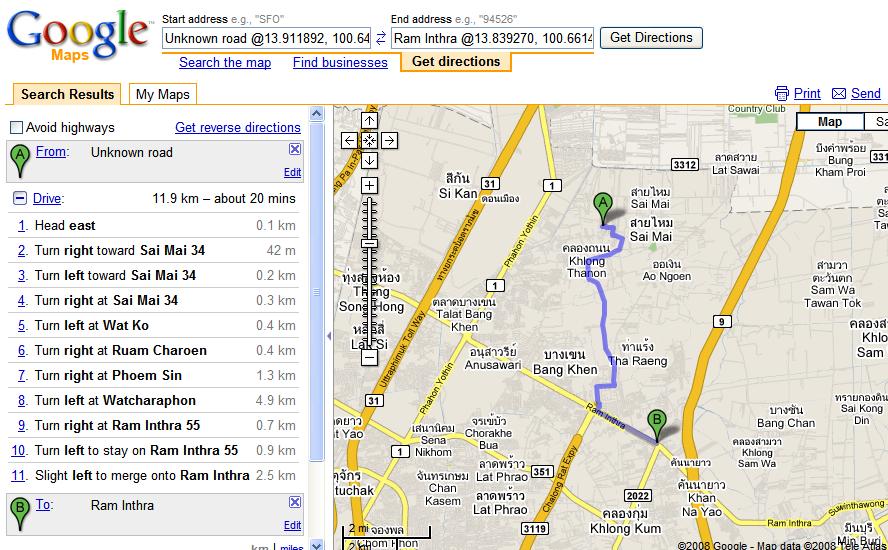
Task: Click the green marker B on map
Action: click(656, 425)
